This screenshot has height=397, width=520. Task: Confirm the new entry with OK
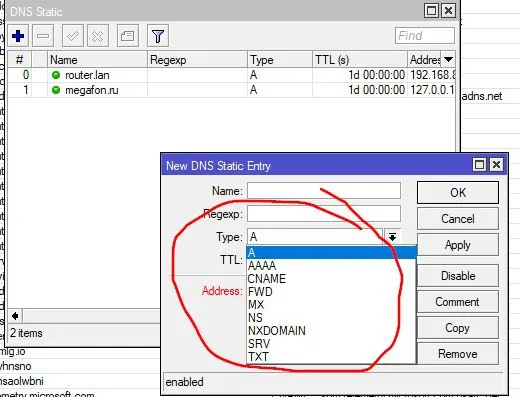(458, 192)
